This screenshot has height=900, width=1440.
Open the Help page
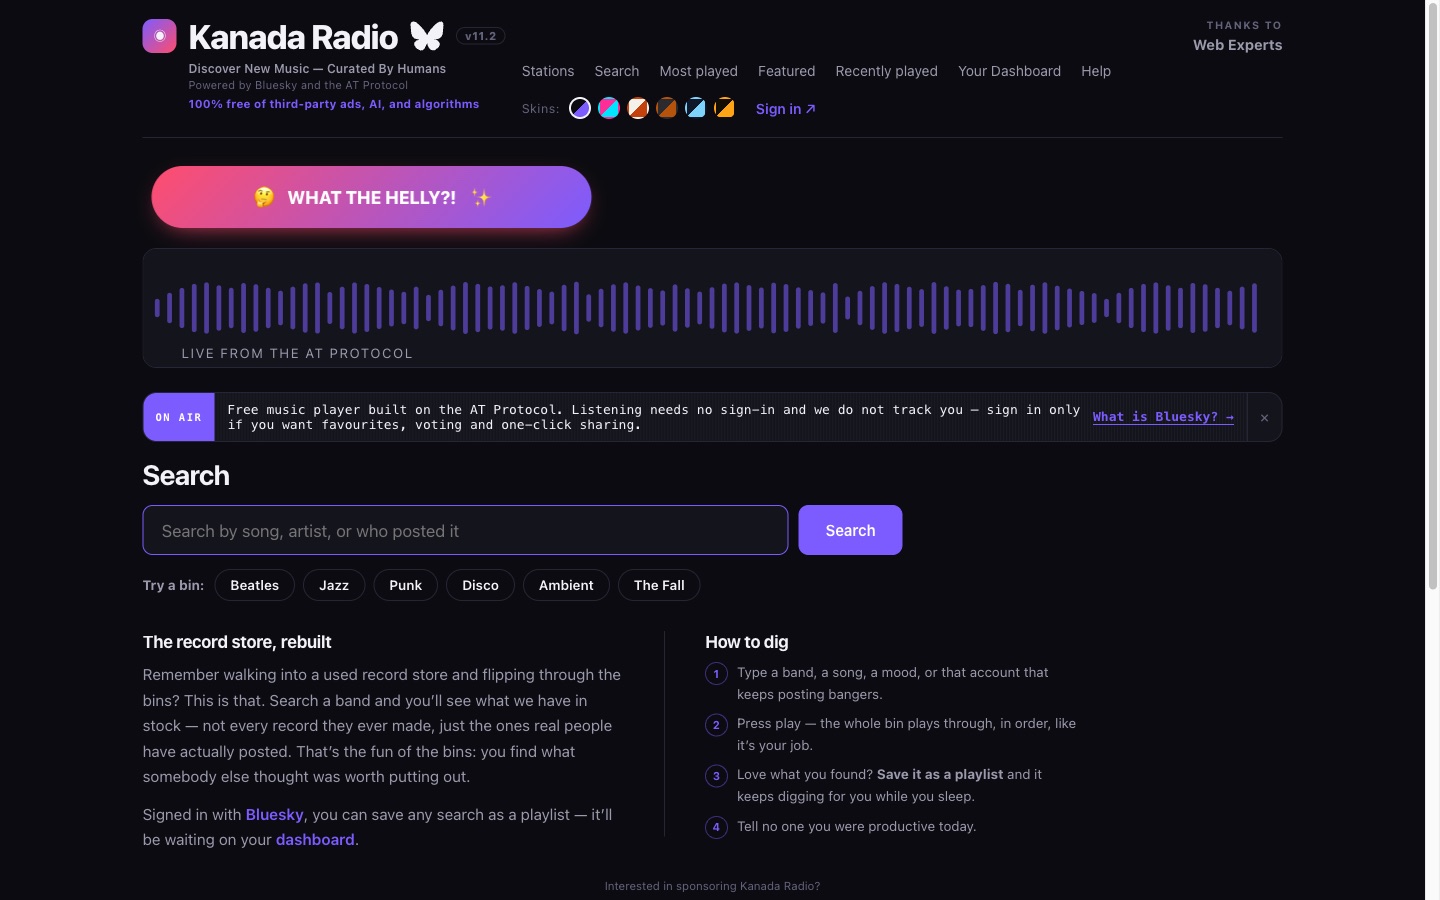(x=1096, y=71)
